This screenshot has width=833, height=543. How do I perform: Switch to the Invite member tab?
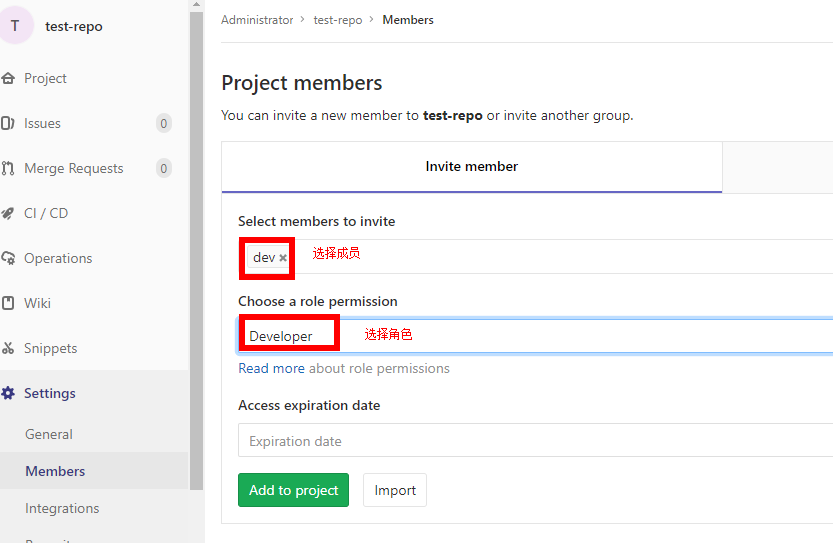click(472, 166)
